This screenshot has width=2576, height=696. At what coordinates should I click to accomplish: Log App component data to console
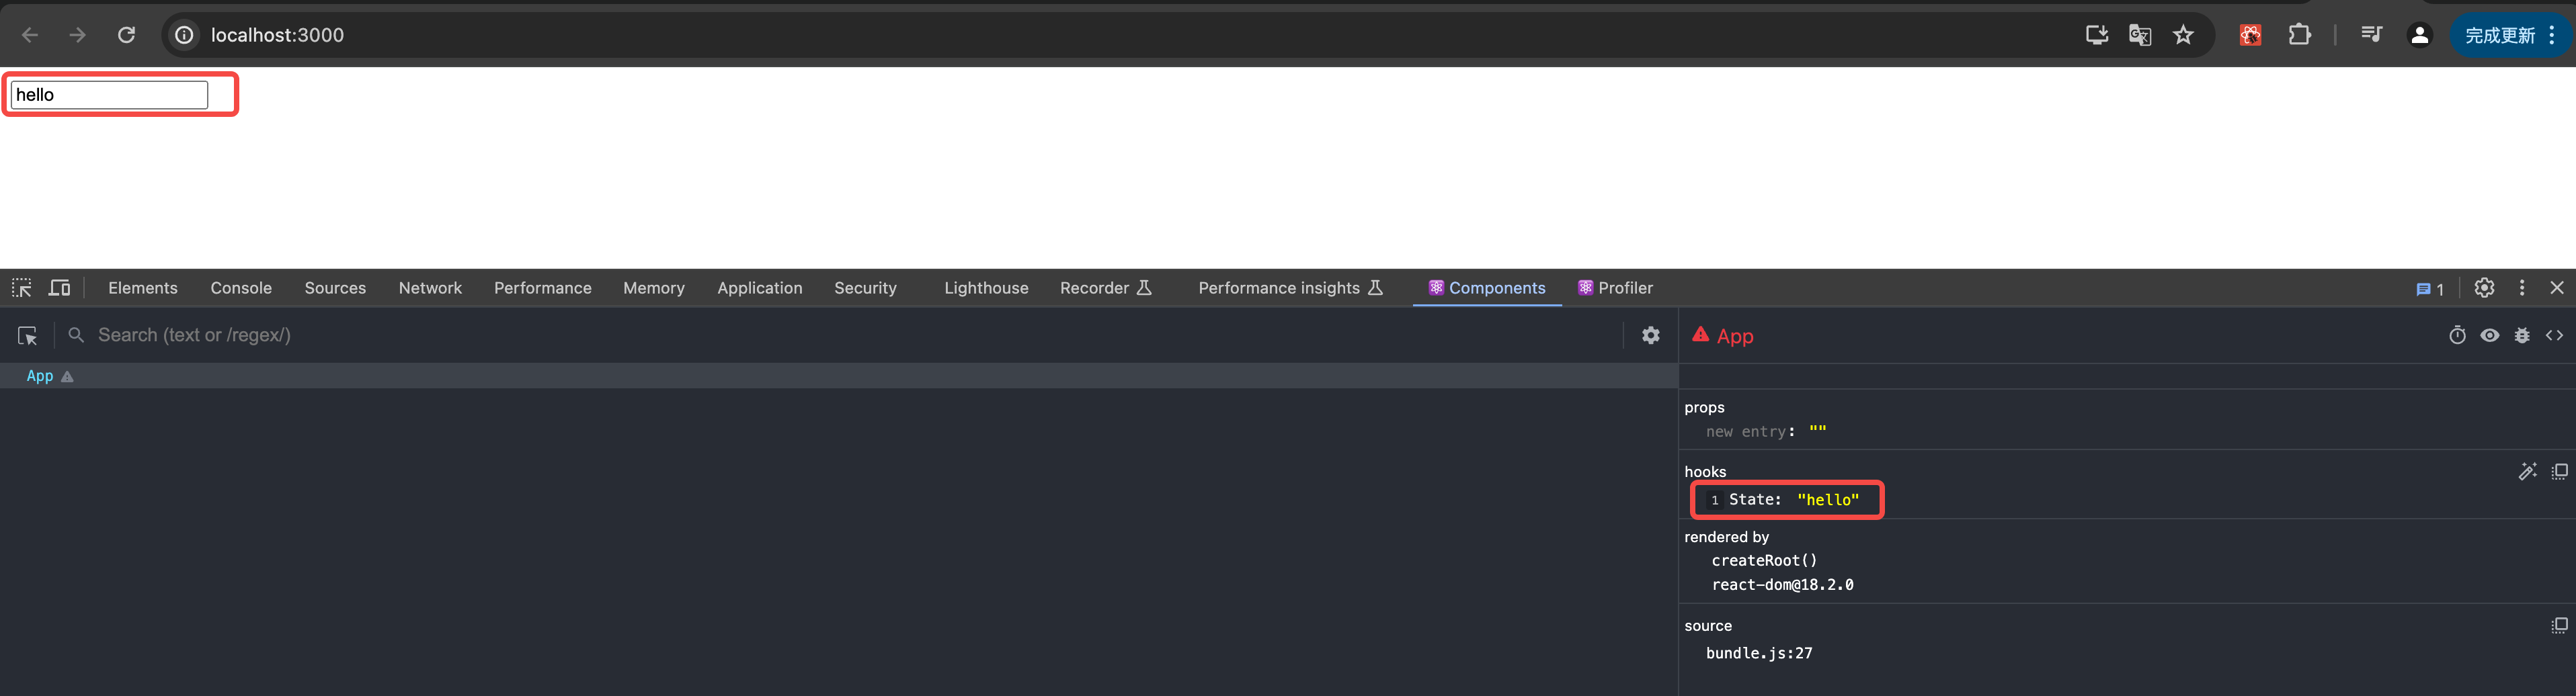[2522, 336]
